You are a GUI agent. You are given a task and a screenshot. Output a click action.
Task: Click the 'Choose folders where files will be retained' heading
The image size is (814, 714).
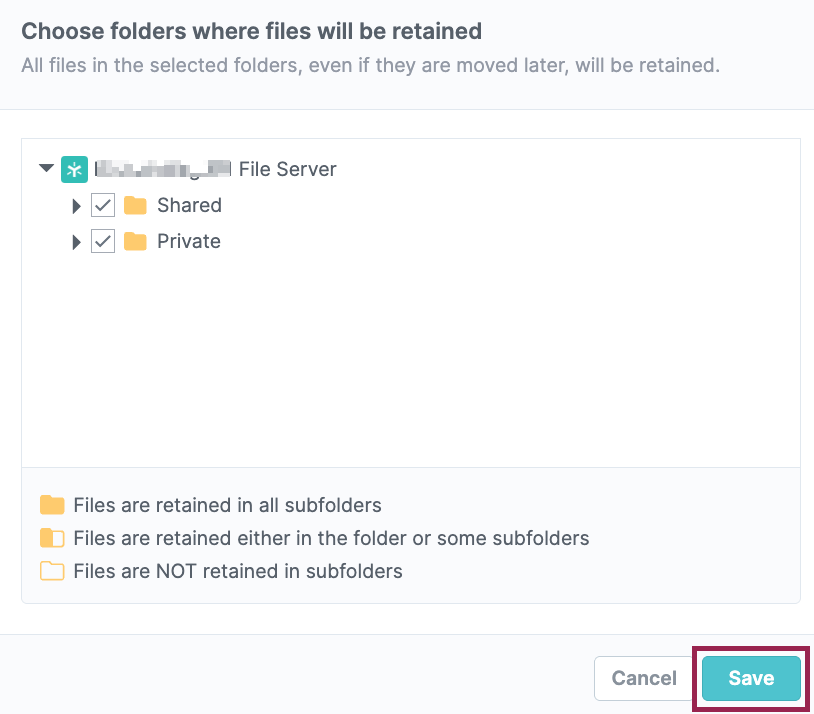tap(252, 31)
